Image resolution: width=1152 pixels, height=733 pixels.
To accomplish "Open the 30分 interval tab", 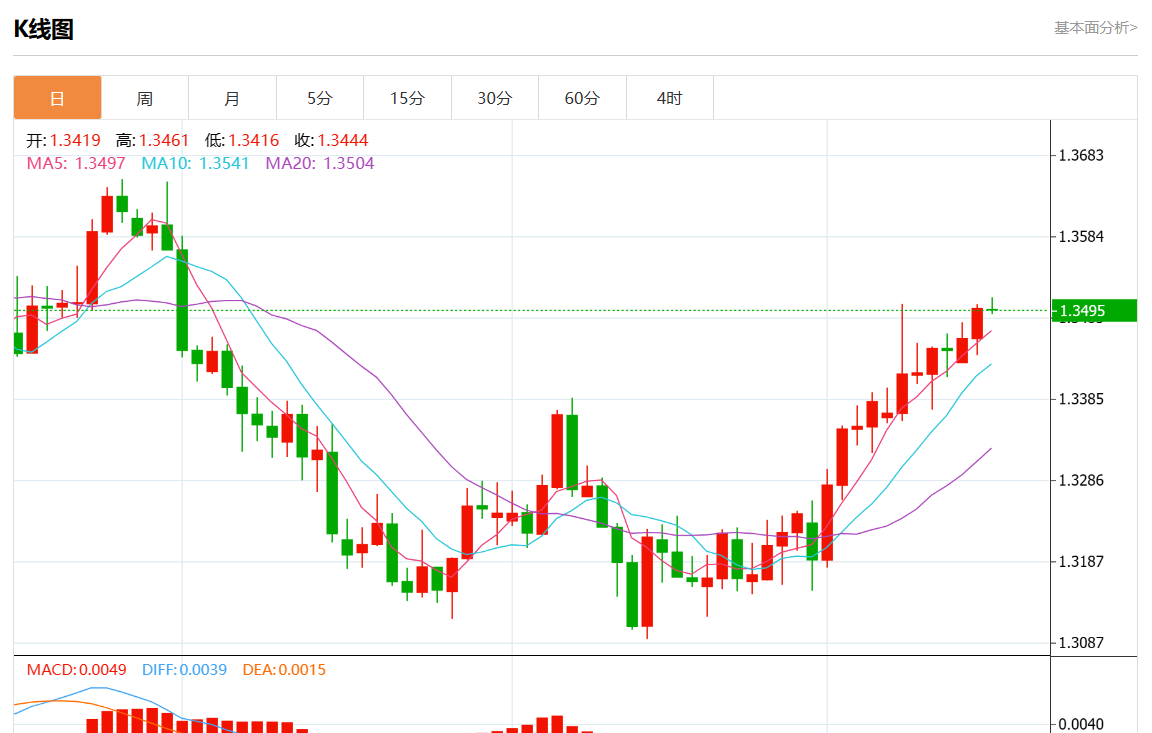I will tap(494, 98).
